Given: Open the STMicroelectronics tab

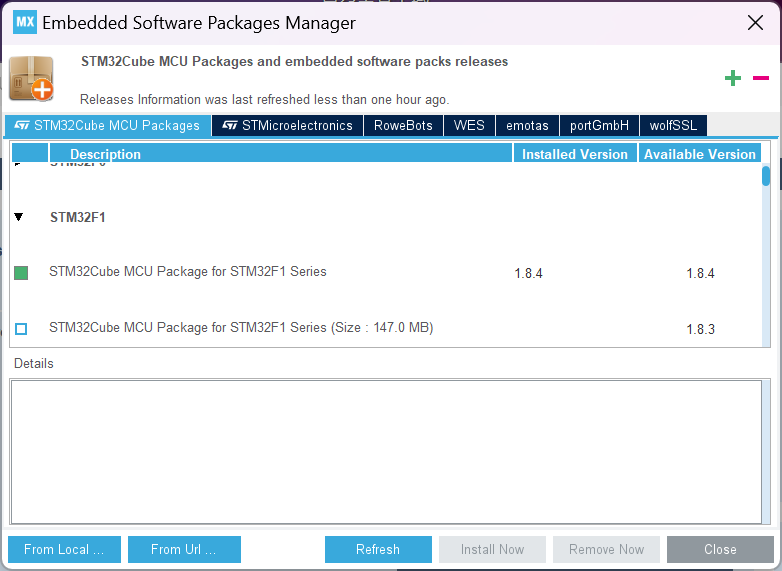Looking at the screenshot, I should pyautogui.click(x=287, y=125).
